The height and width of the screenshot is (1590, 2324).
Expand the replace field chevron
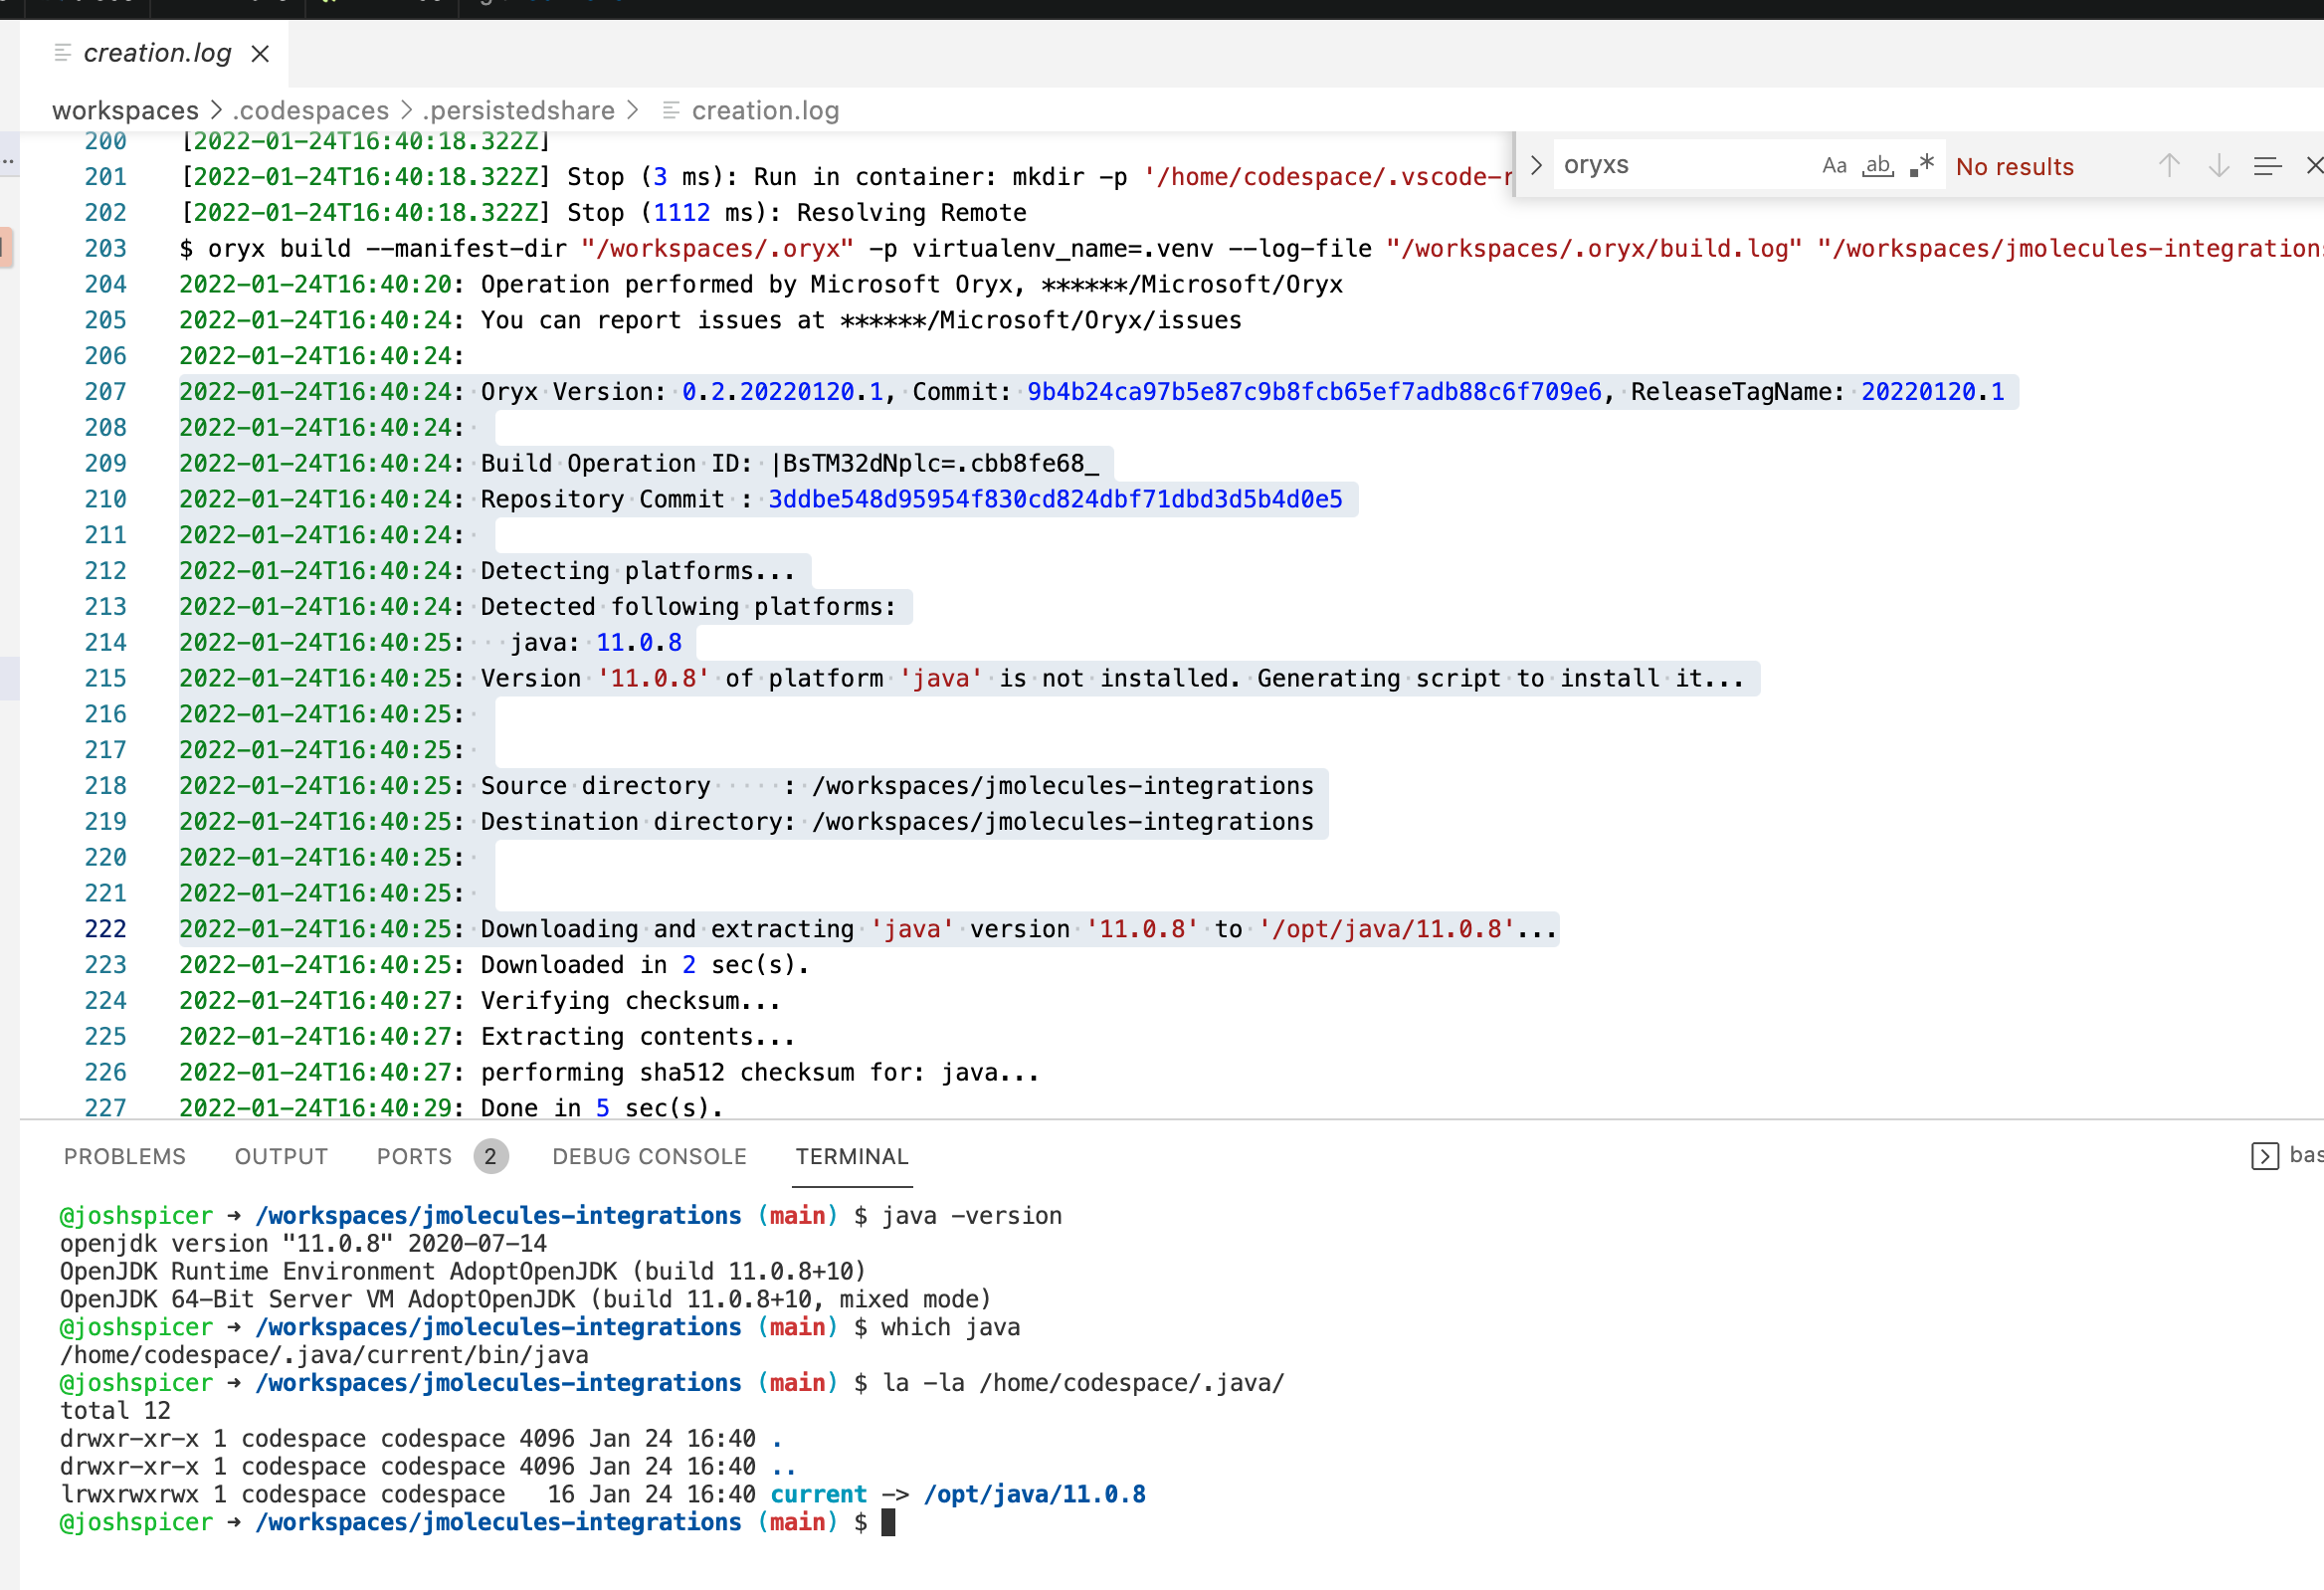pyautogui.click(x=1536, y=165)
